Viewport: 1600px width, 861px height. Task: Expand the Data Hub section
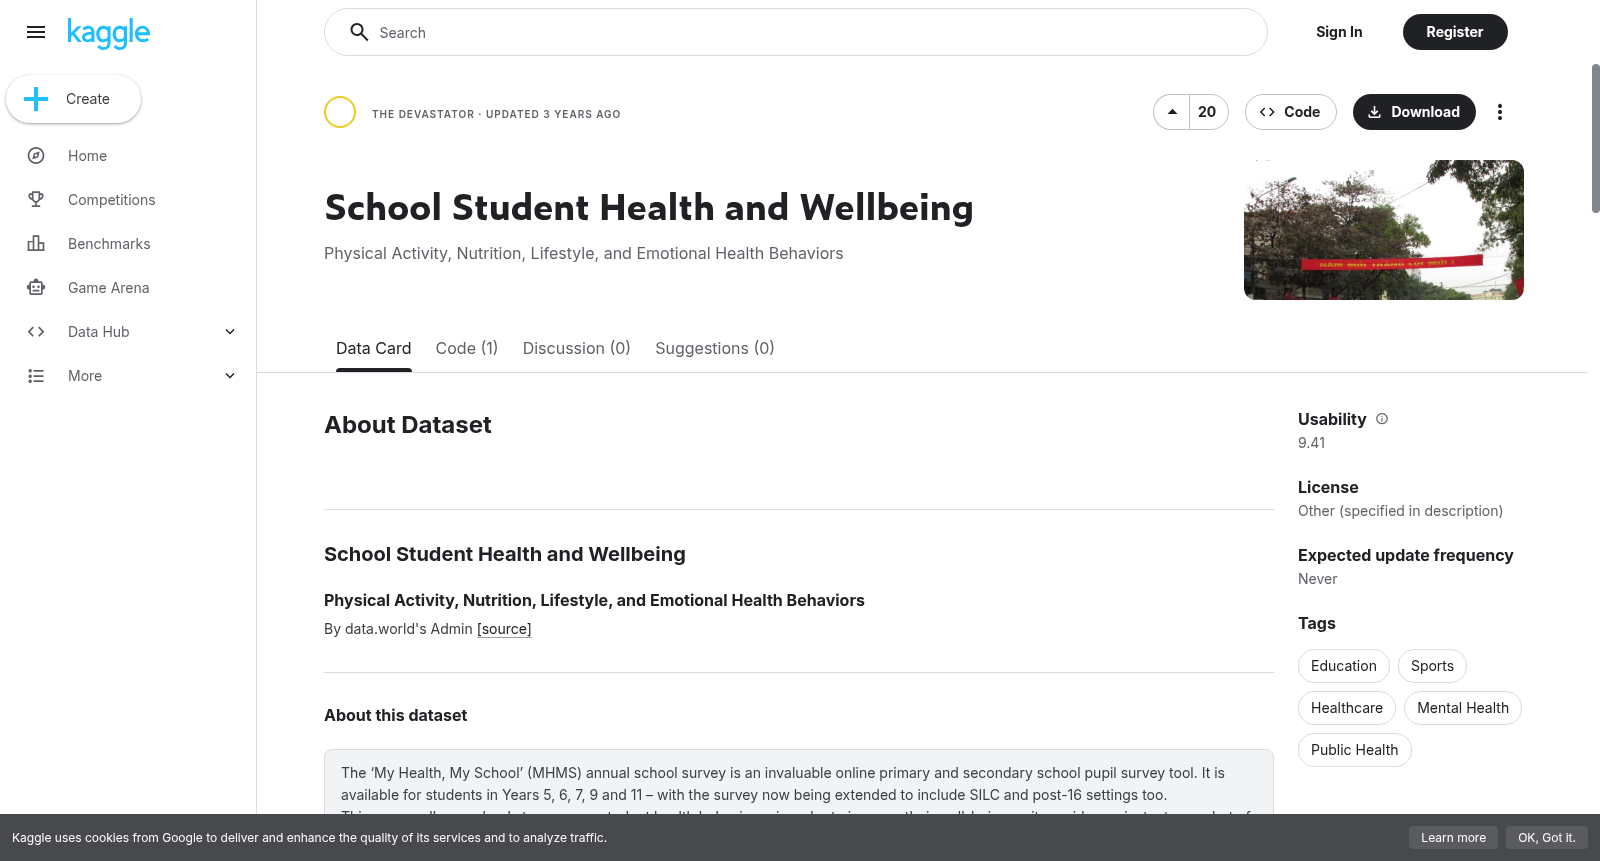click(x=230, y=332)
